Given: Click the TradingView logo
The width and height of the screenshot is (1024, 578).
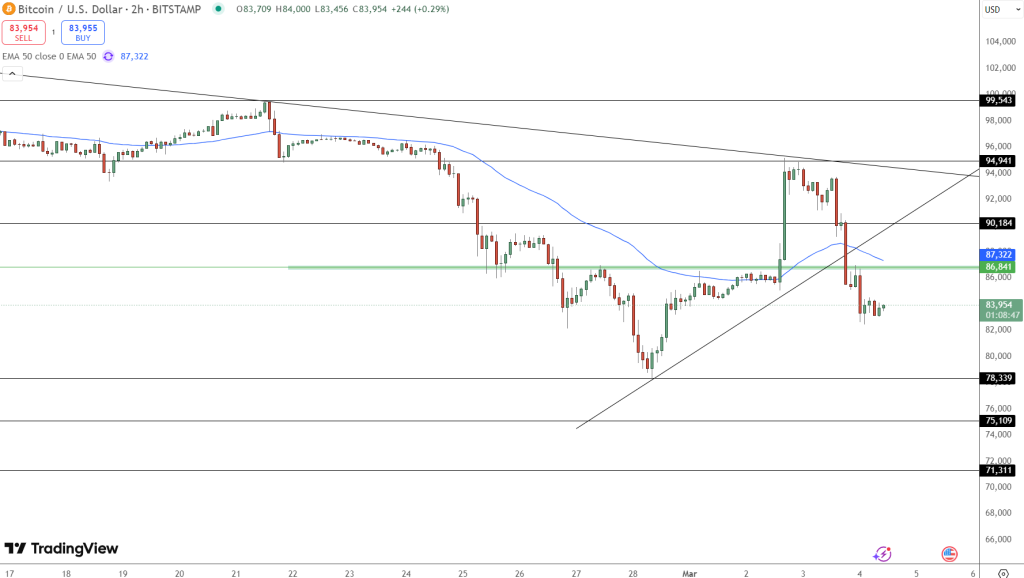Looking at the screenshot, I should coord(61,549).
